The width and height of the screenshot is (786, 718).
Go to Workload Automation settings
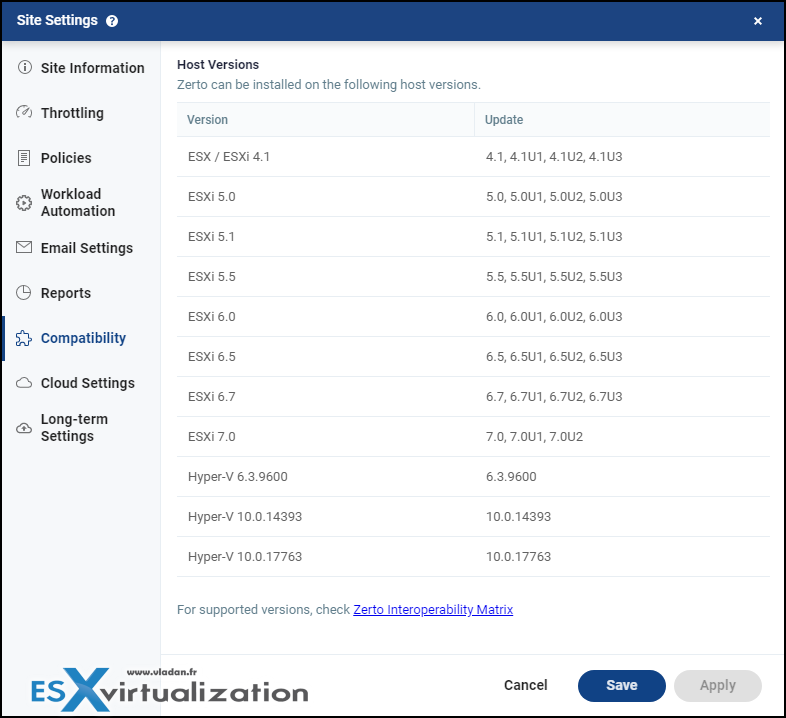pos(81,203)
